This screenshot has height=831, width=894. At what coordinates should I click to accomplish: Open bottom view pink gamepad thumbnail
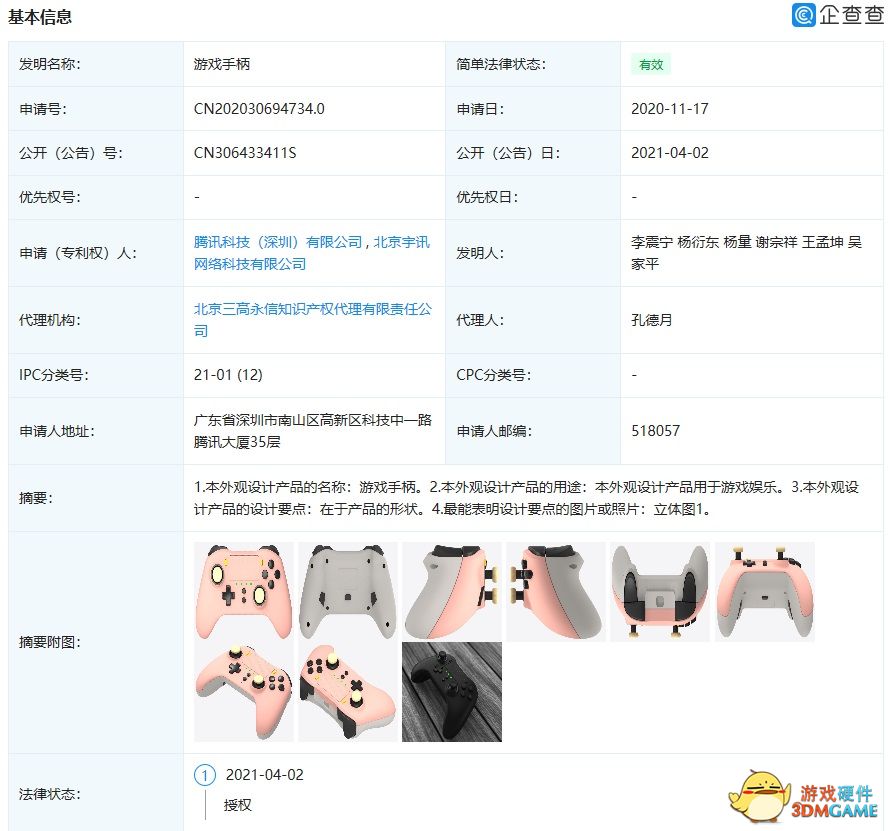[764, 591]
